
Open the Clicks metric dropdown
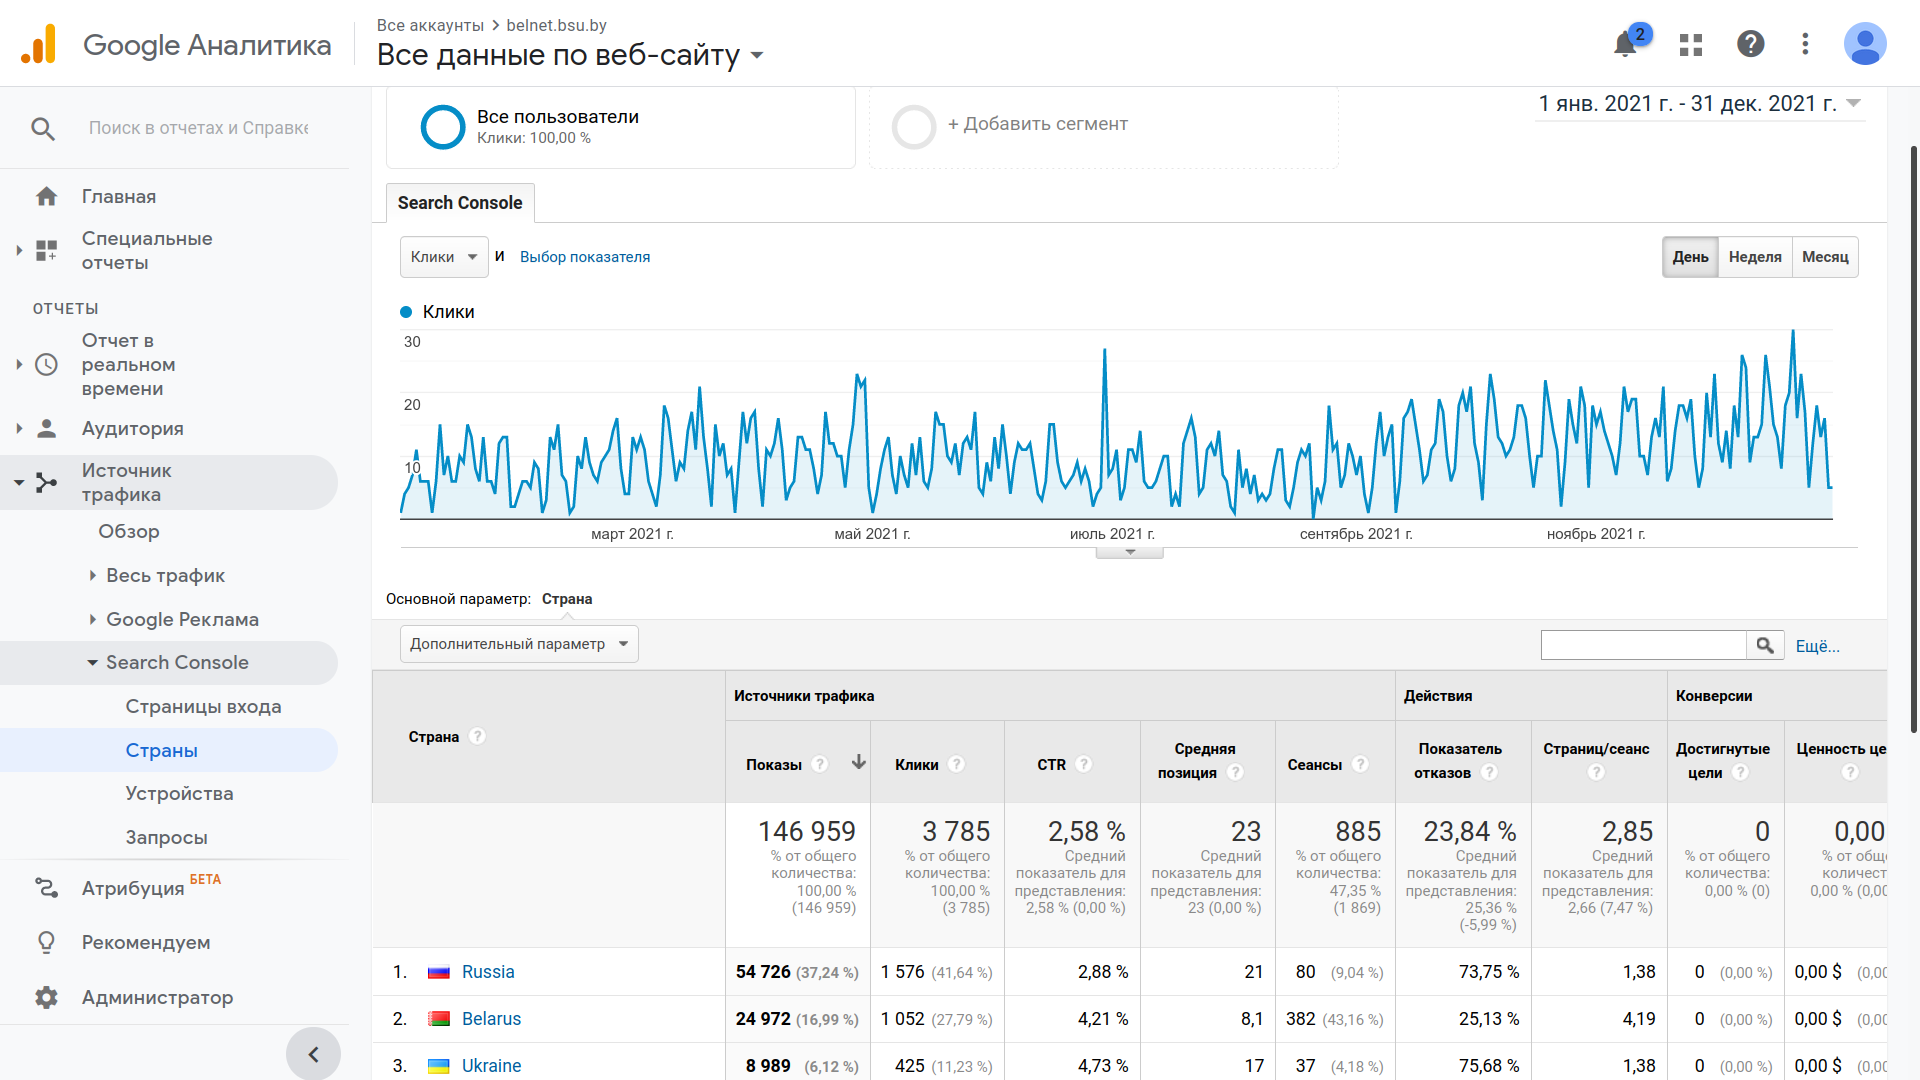tap(444, 257)
